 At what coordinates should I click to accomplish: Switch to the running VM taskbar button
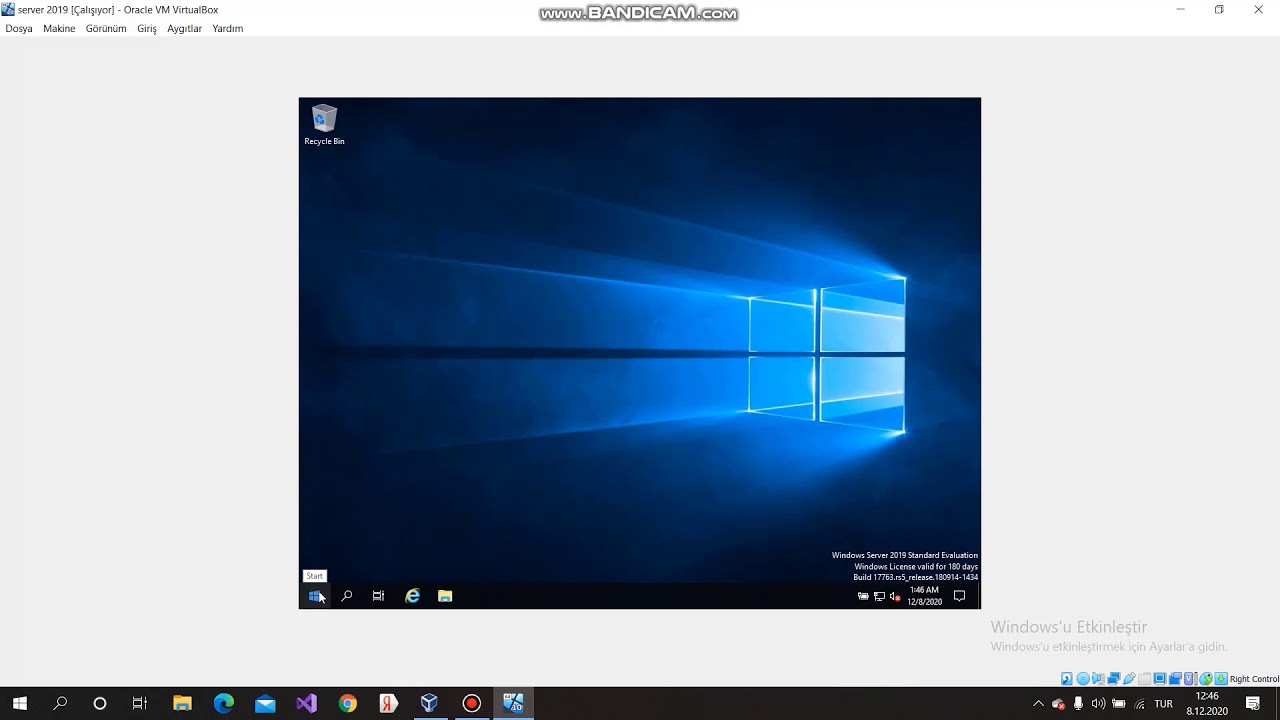pyautogui.click(x=513, y=704)
